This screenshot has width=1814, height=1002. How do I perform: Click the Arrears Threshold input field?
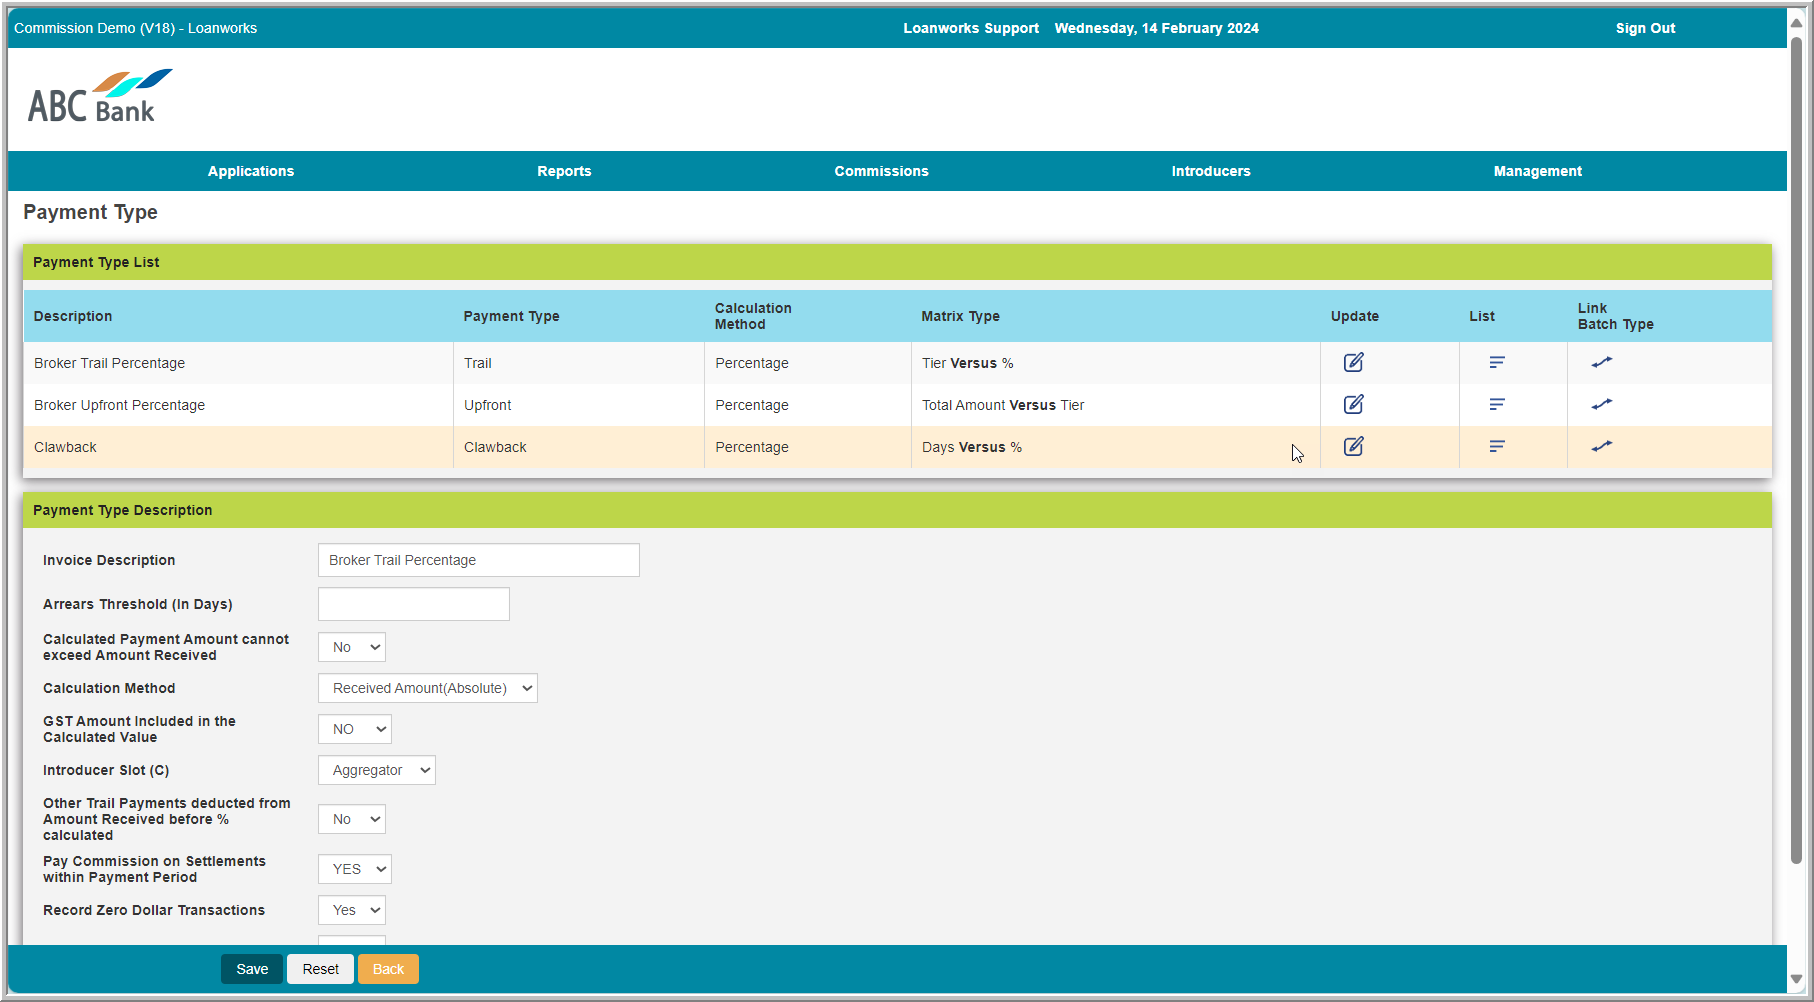pyautogui.click(x=413, y=604)
